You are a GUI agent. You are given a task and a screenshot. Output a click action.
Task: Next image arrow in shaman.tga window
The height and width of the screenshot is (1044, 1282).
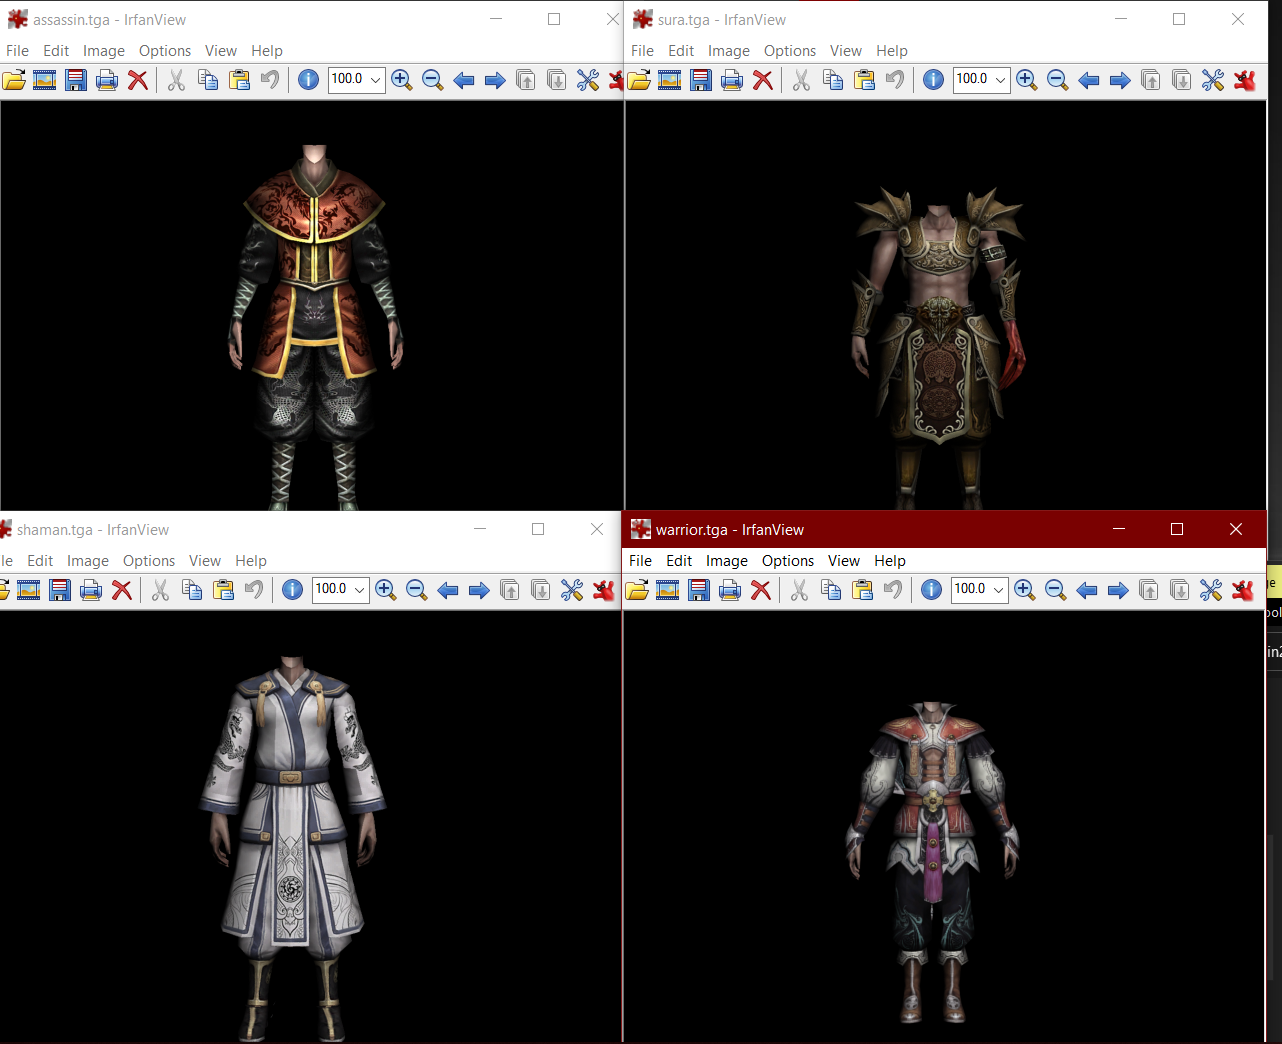[479, 590]
